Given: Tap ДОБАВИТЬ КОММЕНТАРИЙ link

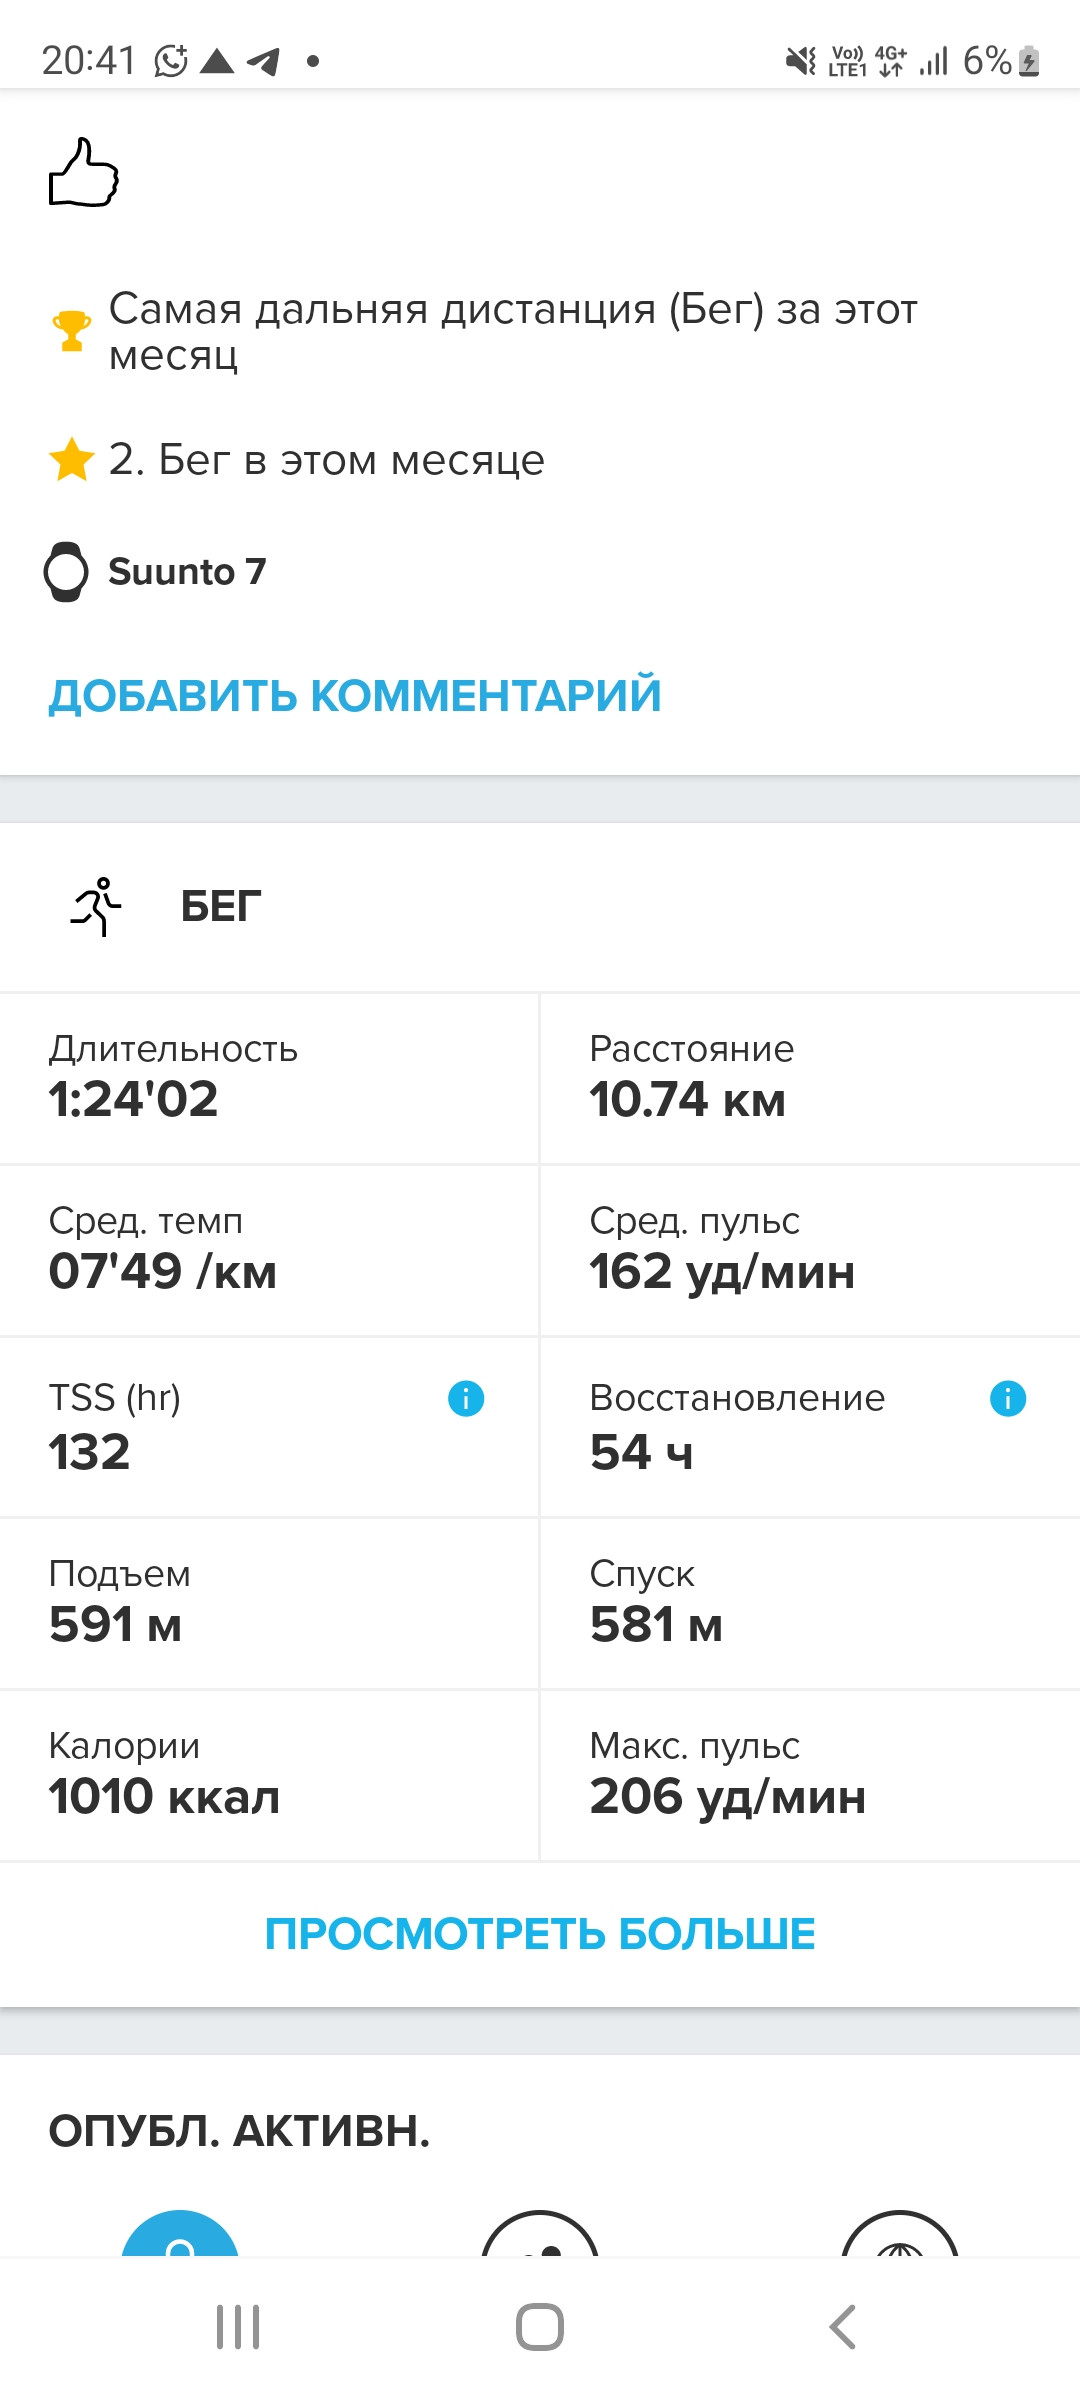Looking at the screenshot, I should pos(355,696).
